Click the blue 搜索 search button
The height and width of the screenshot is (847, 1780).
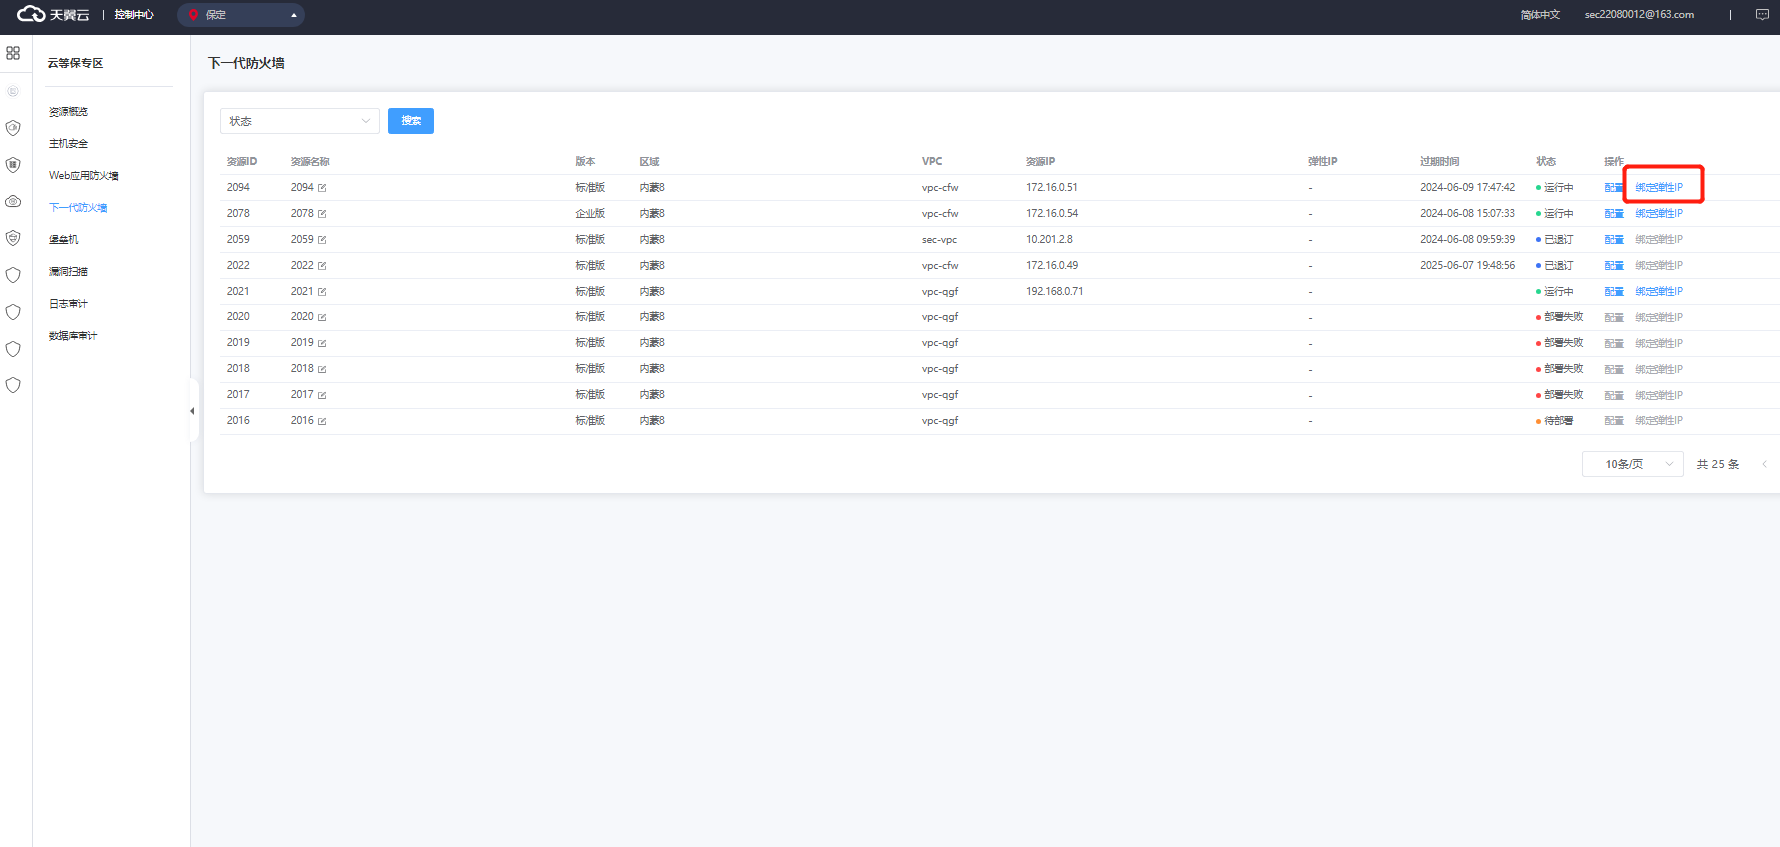point(411,121)
